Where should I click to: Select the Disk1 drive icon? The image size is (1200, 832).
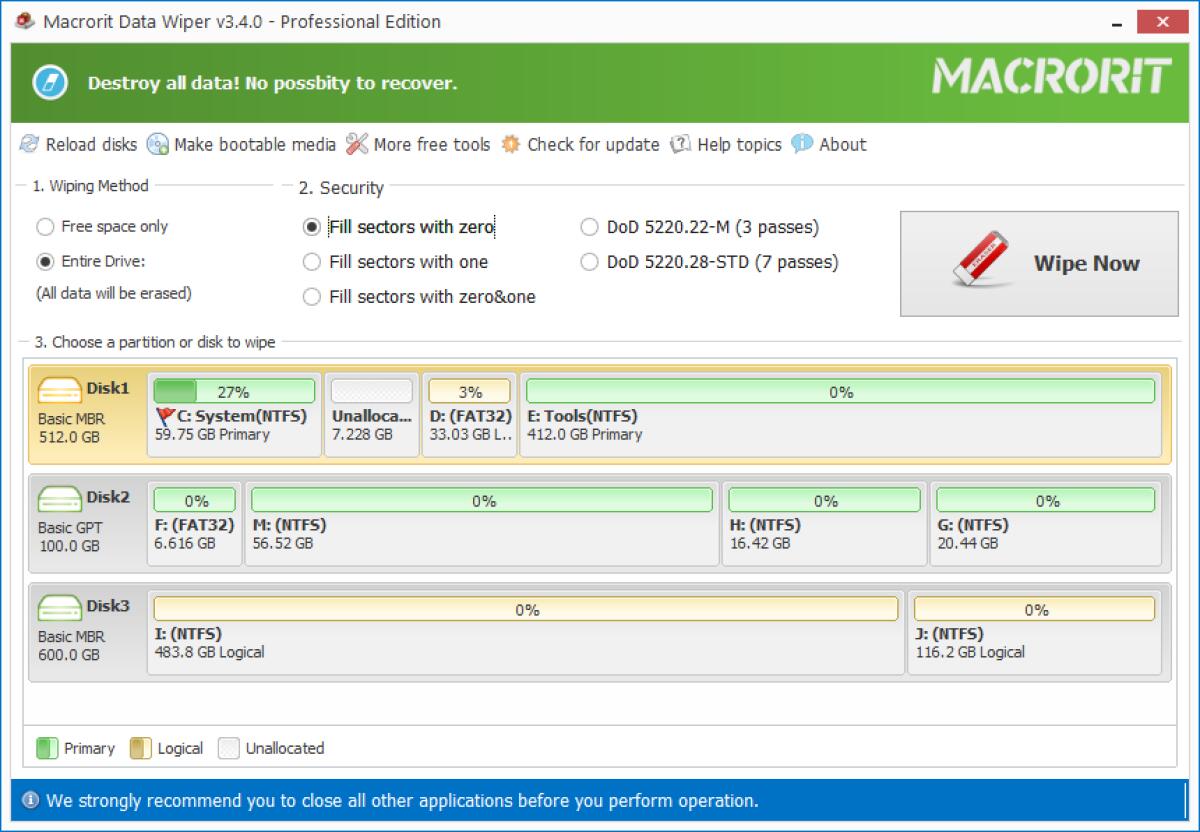[59, 390]
